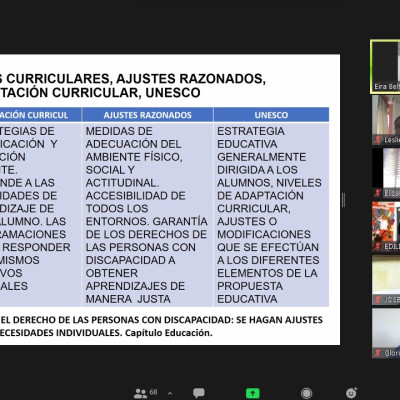Select Elizabeth's video thumbnail
400x400 pixels.
(386, 173)
